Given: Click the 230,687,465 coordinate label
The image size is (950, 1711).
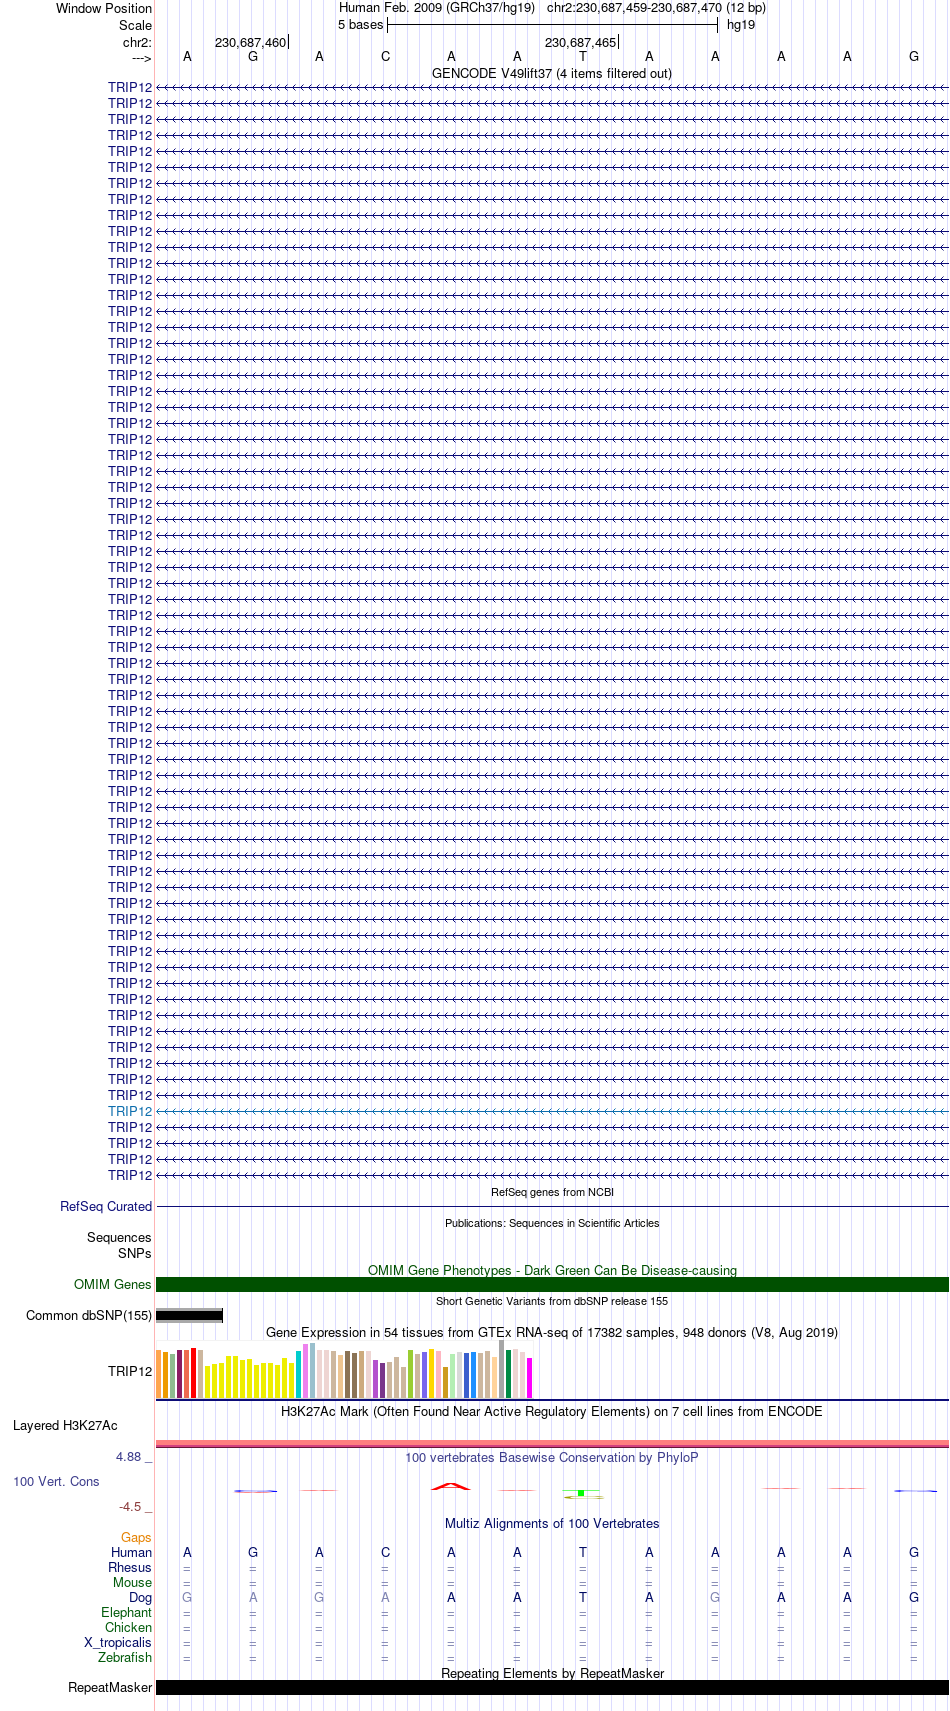Looking at the screenshot, I should tap(580, 42).
